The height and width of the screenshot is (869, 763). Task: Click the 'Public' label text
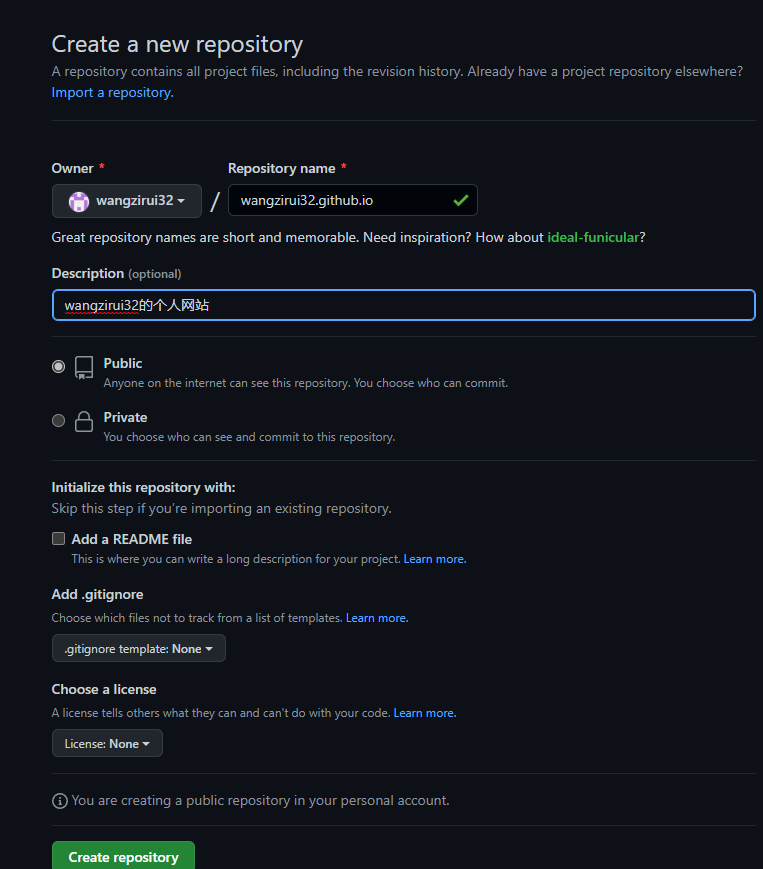123,364
